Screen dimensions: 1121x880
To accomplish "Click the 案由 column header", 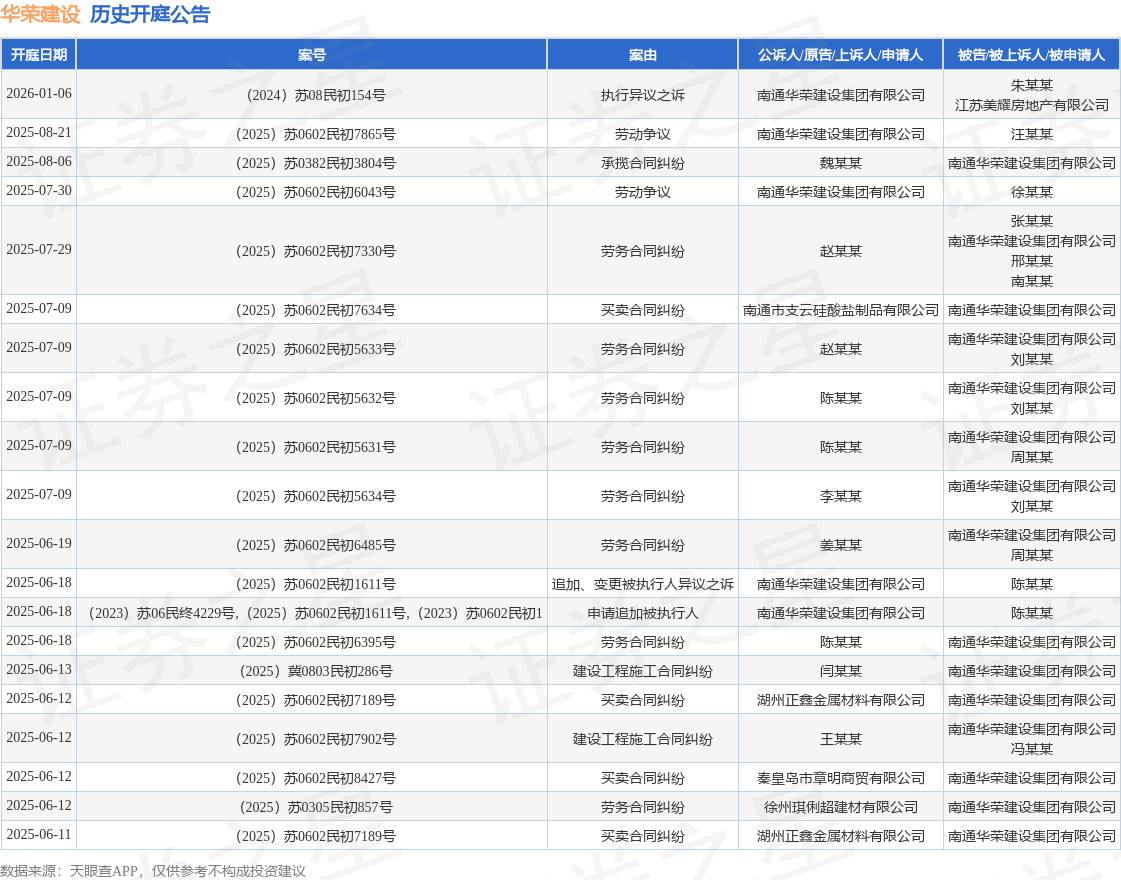I will [642, 55].
